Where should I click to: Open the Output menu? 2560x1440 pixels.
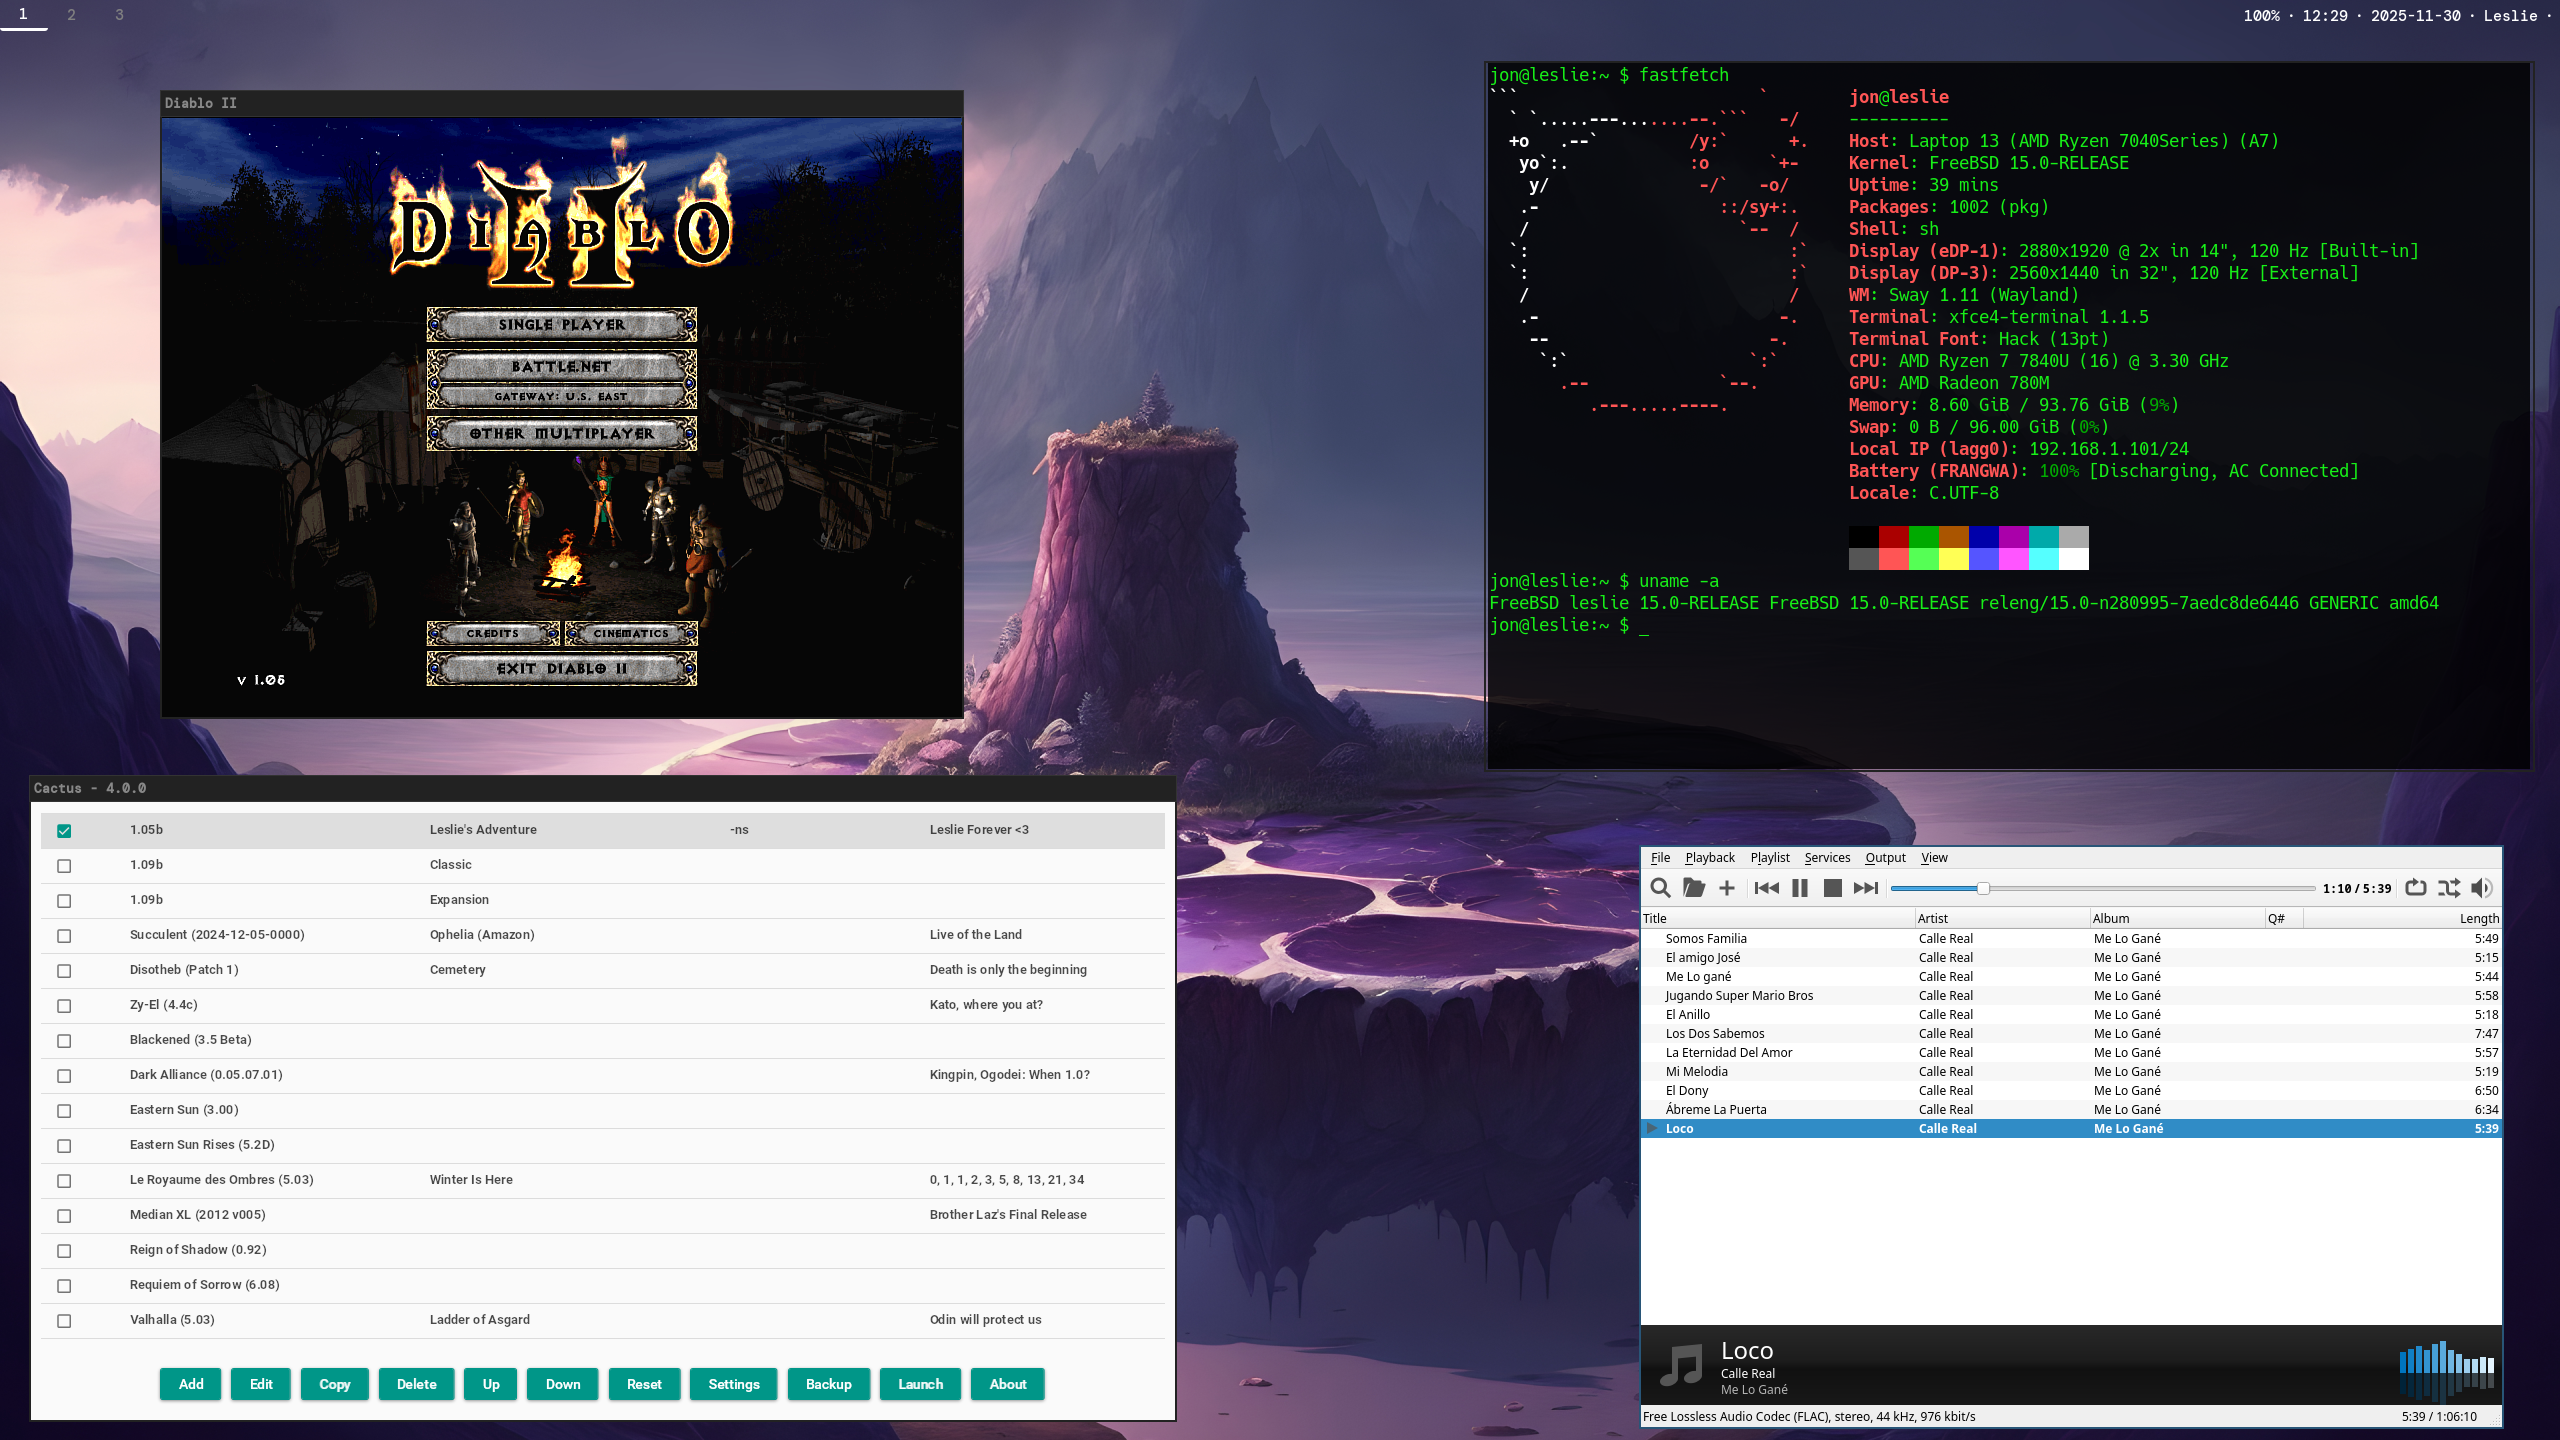1885,858
